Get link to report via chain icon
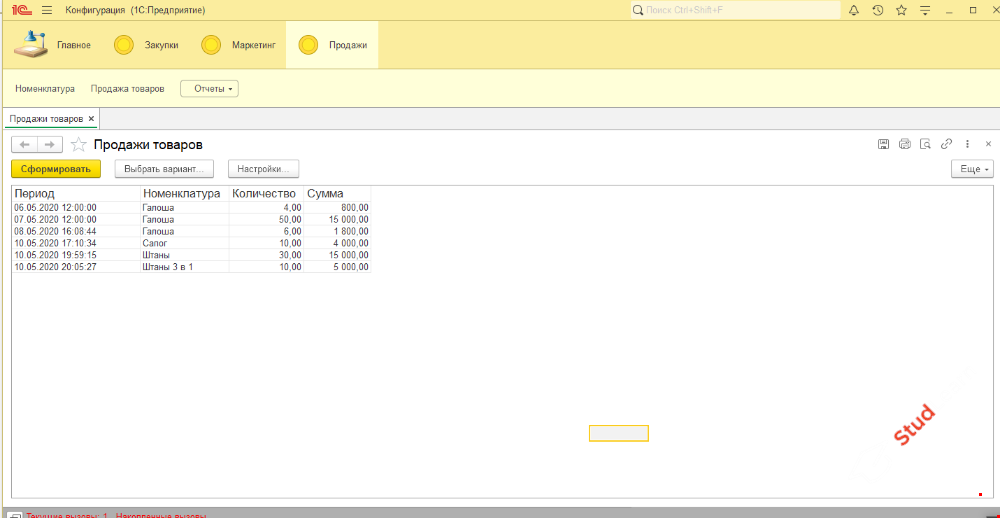 [946, 144]
